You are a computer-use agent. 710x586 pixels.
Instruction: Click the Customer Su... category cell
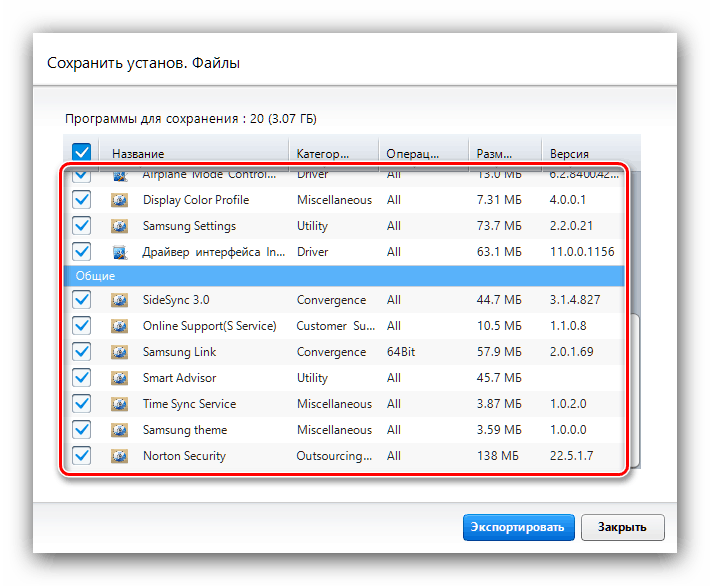[x=336, y=326]
